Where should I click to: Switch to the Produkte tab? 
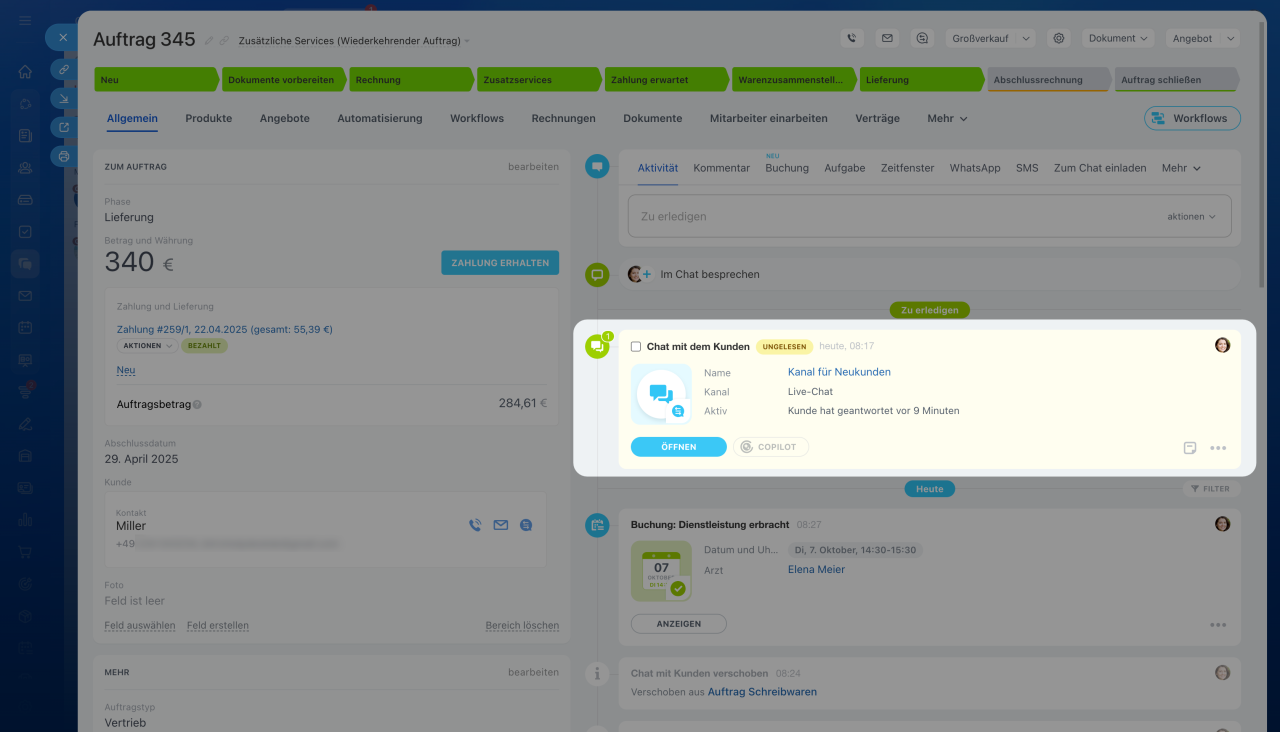tap(208, 118)
